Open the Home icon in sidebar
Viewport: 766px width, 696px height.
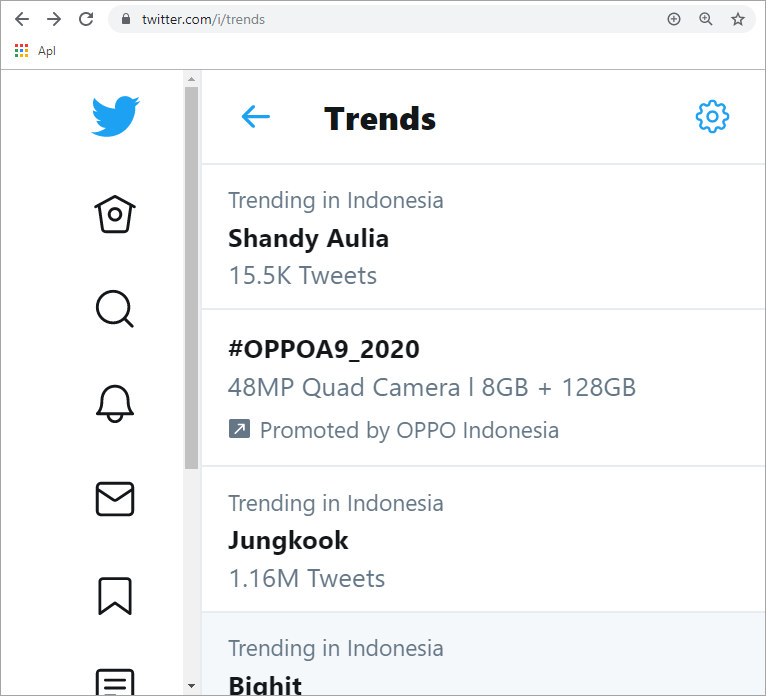click(x=115, y=214)
